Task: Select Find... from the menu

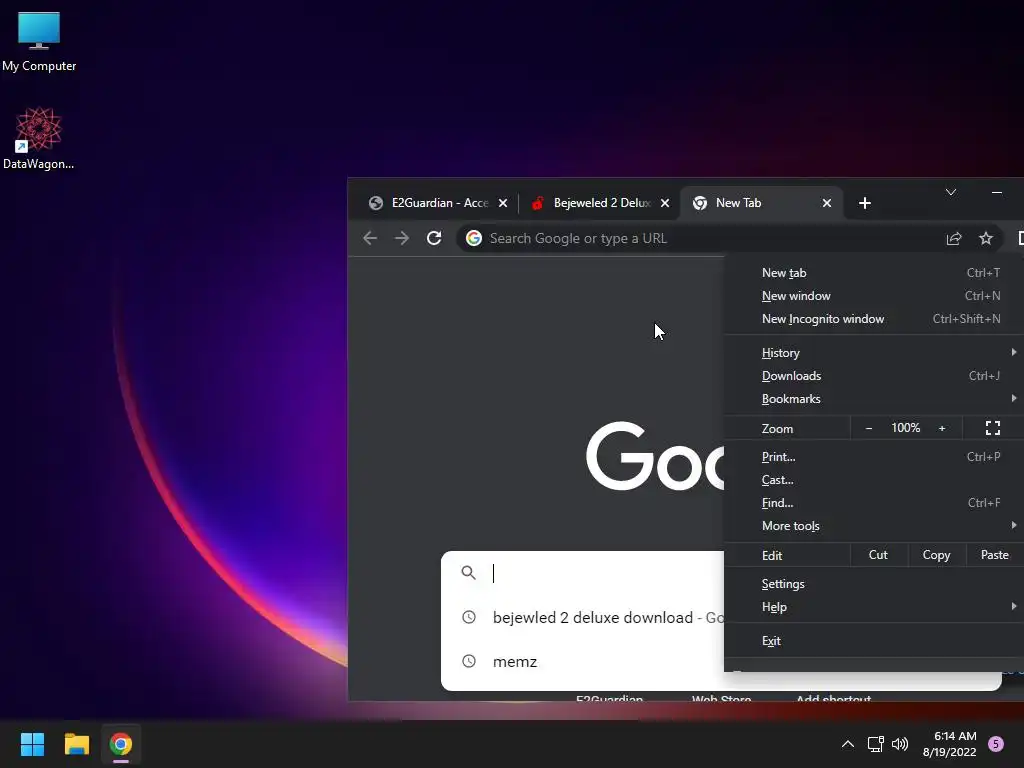Action: pos(875,503)
